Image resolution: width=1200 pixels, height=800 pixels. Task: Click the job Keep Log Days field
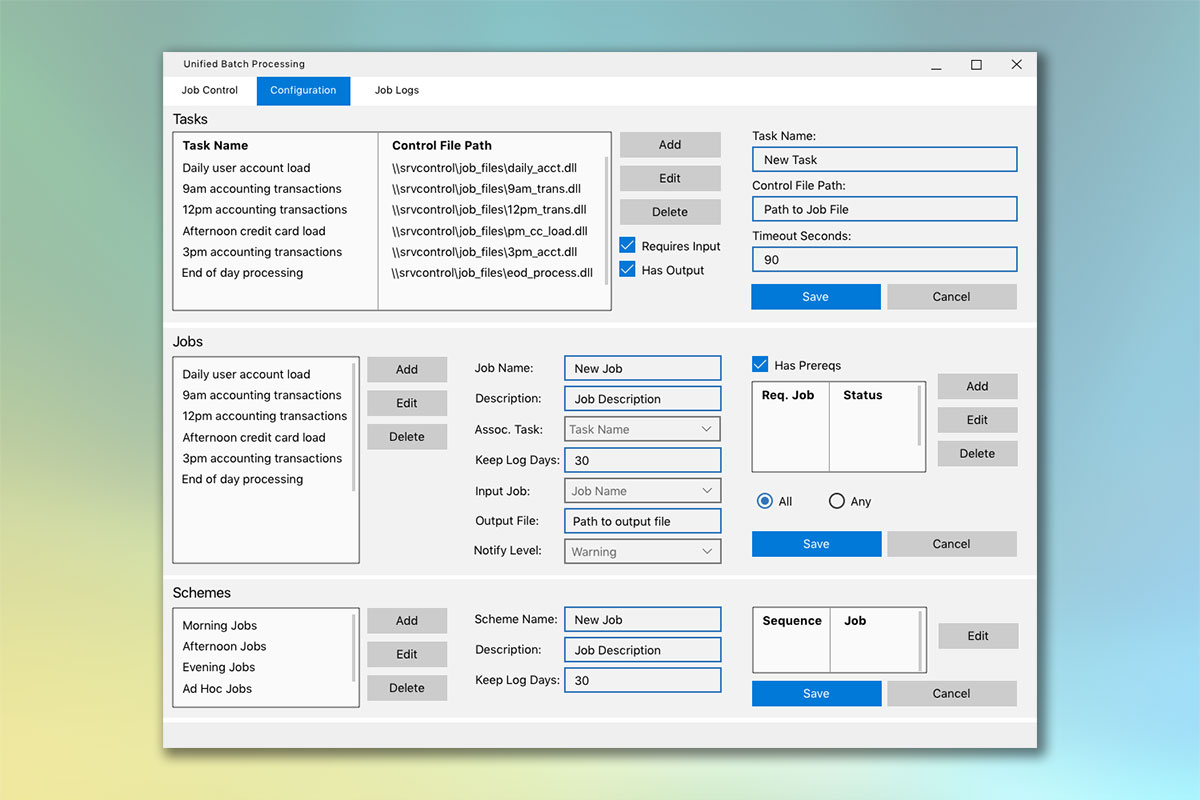(x=642, y=460)
